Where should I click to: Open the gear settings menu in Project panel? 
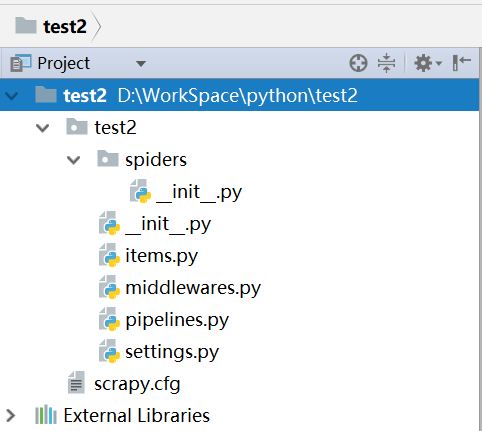point(428,63)
